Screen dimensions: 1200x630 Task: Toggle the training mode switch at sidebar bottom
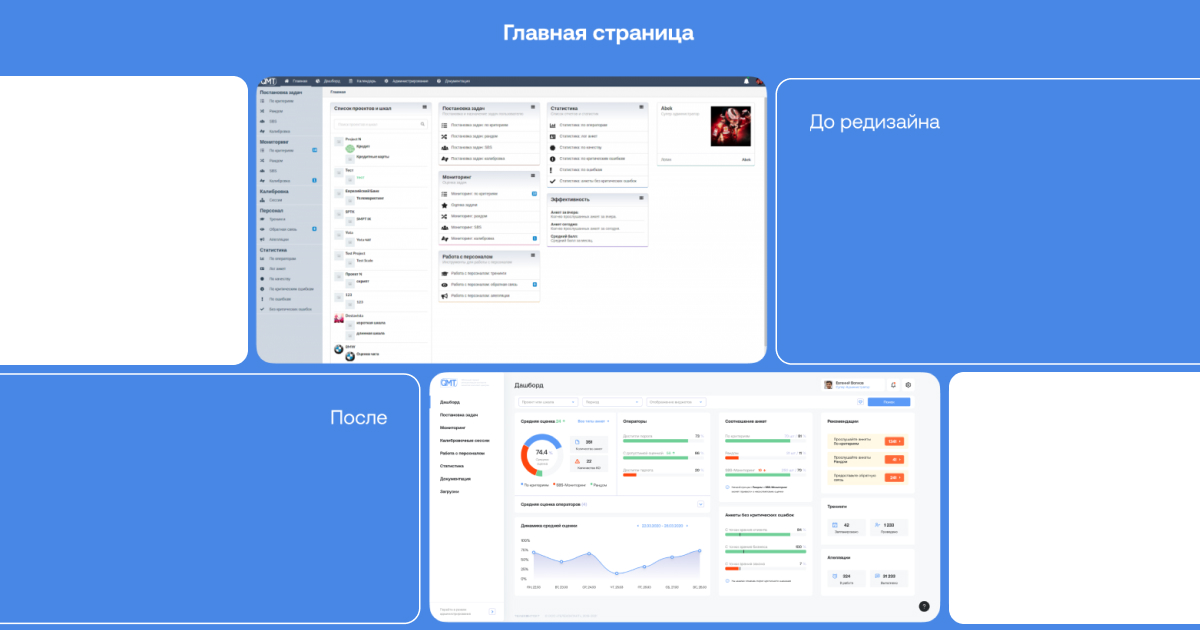[492, 611]
